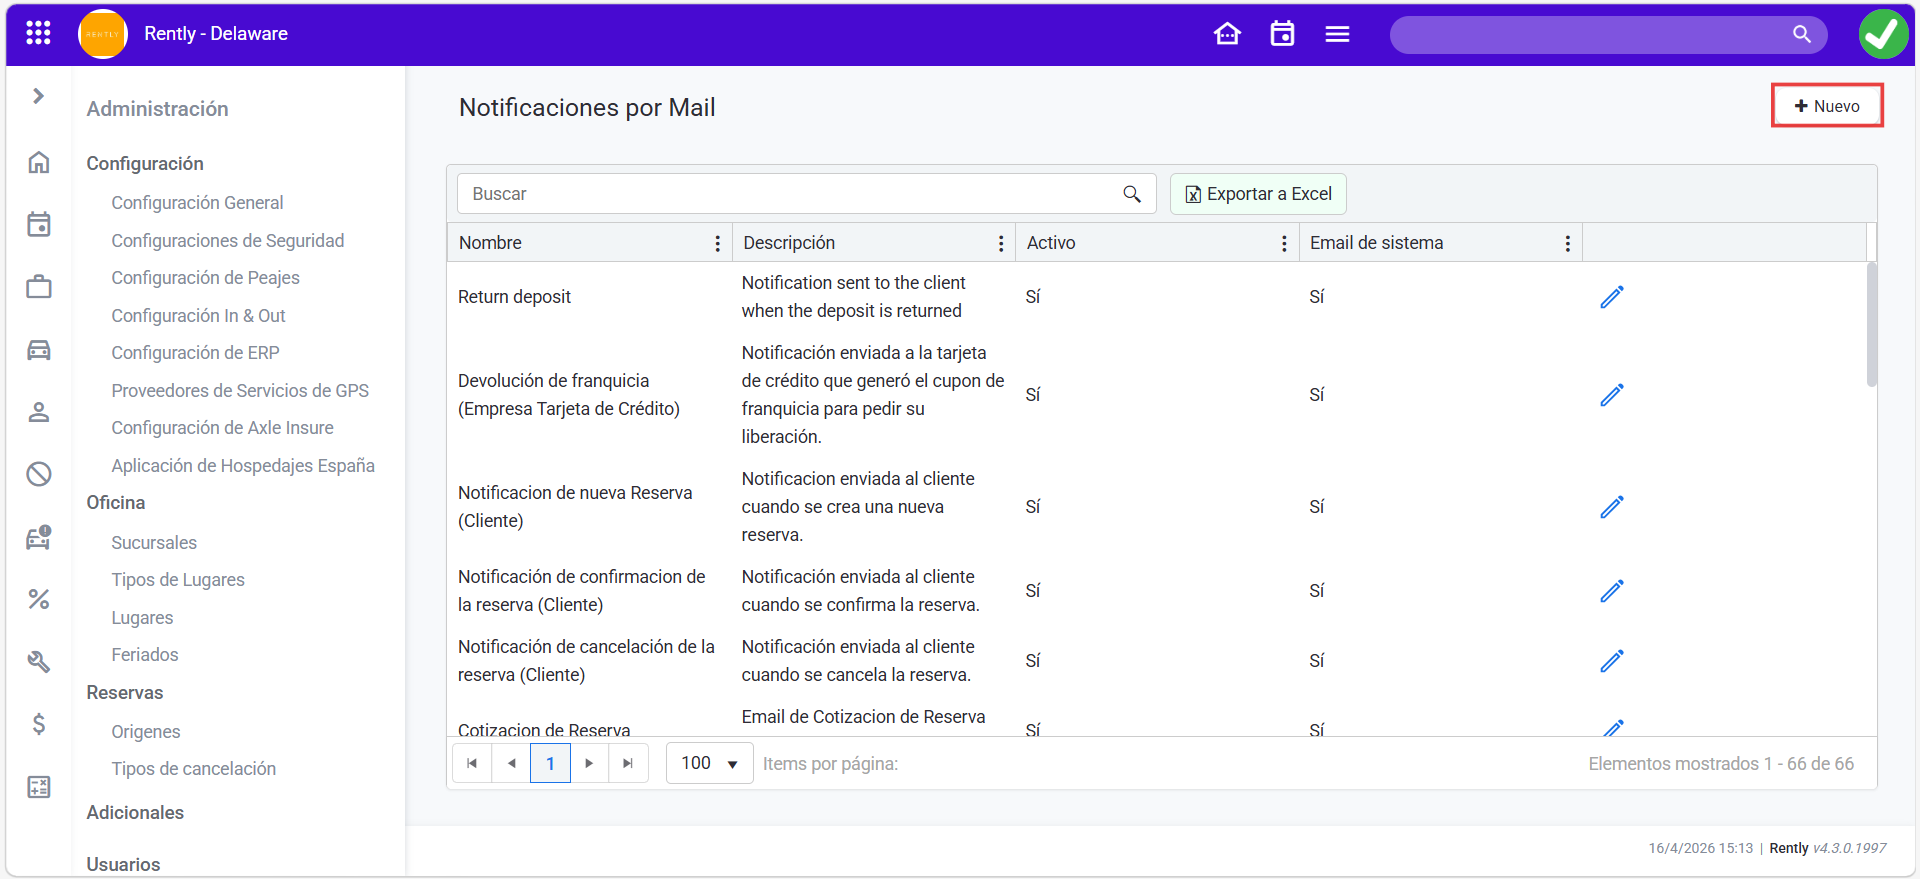This screenshot has width=1920, height=879.
Task: Click the percent icon in left sidebar
Action: tap(39, 599)
